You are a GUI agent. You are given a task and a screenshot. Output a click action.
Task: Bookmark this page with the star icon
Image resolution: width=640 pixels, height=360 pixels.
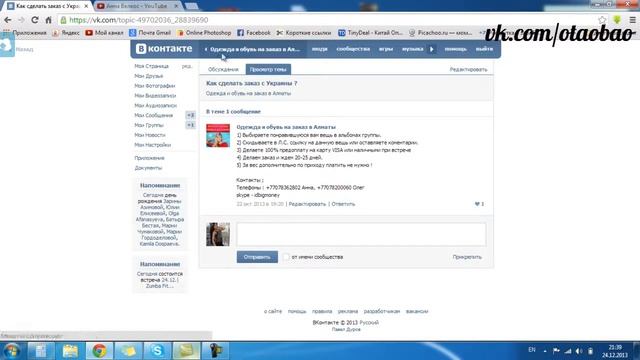(x=602, y=20)
